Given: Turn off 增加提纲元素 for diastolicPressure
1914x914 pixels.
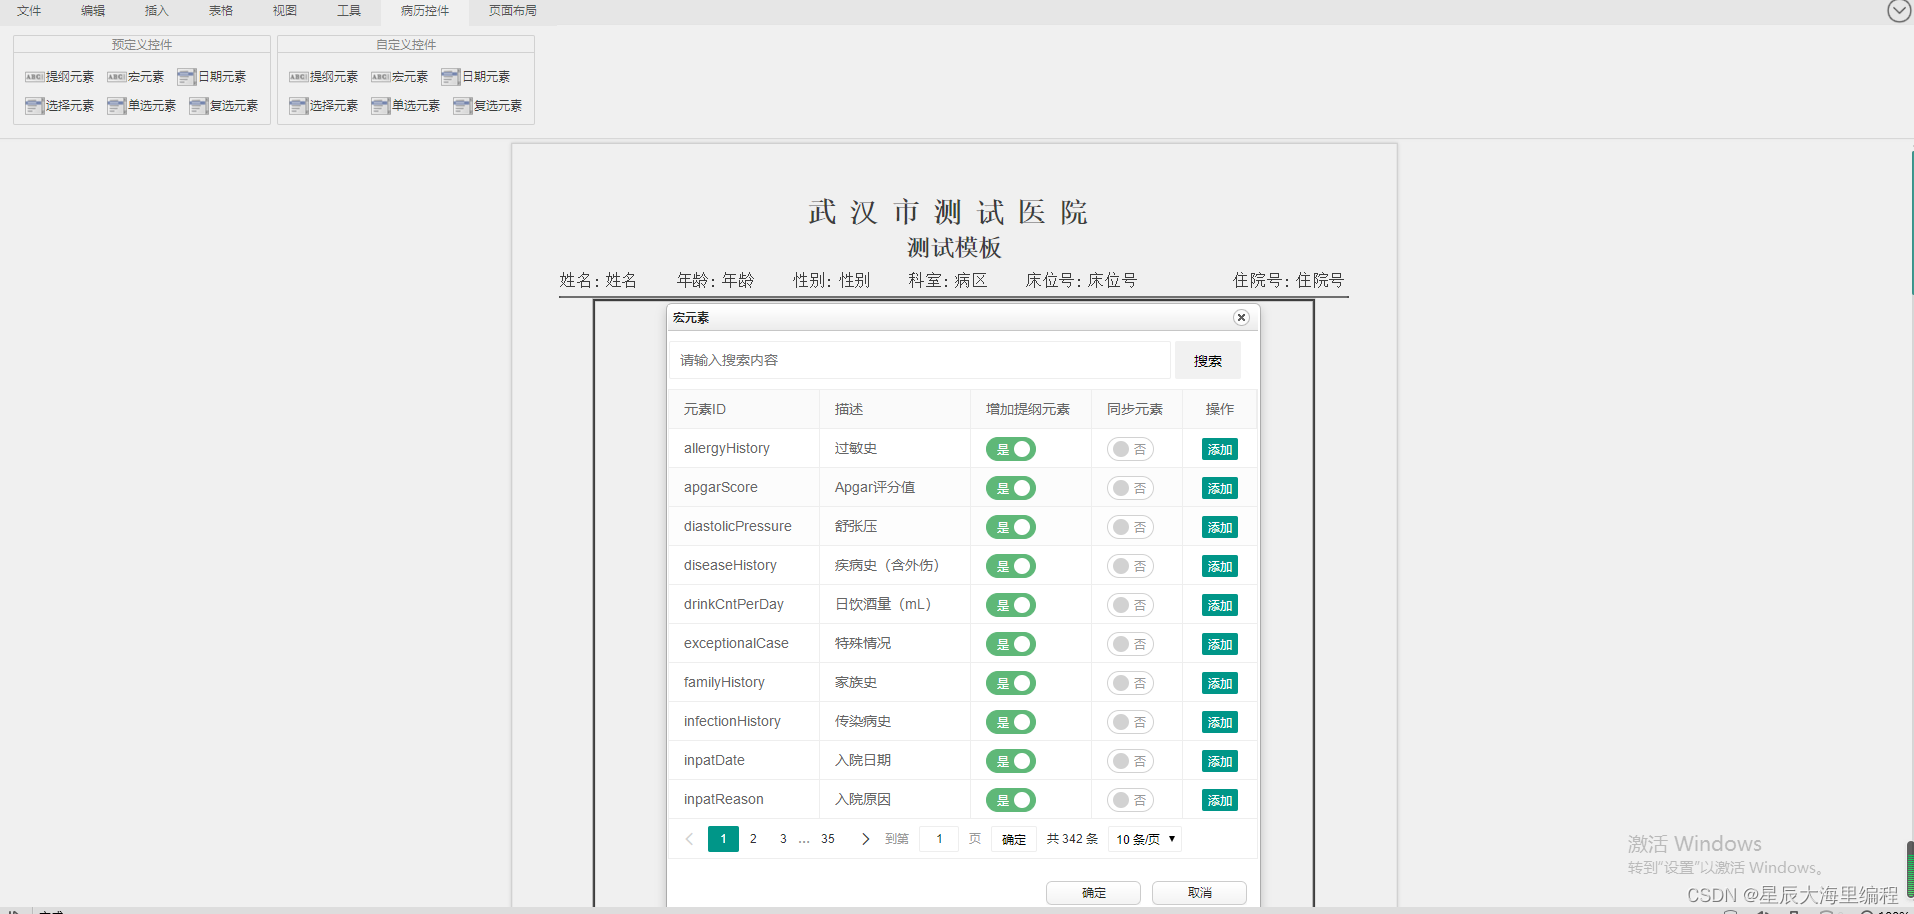Looking at the screenshot, I should (1011, 527).
